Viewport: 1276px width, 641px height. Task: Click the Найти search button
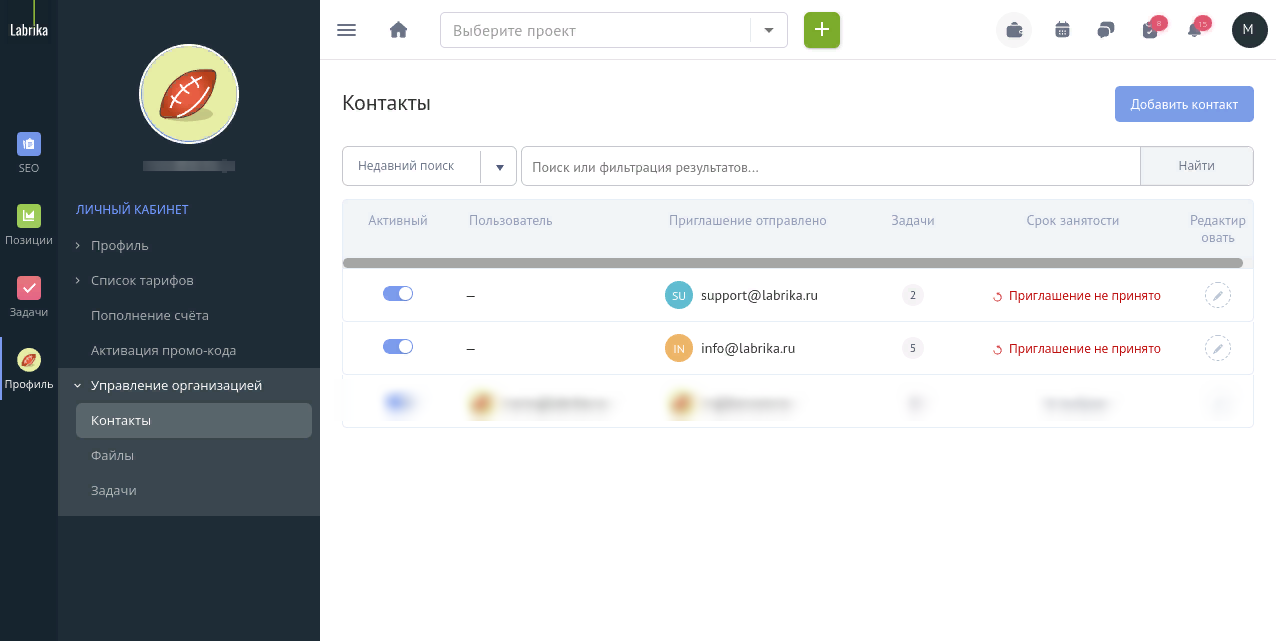1197,166
